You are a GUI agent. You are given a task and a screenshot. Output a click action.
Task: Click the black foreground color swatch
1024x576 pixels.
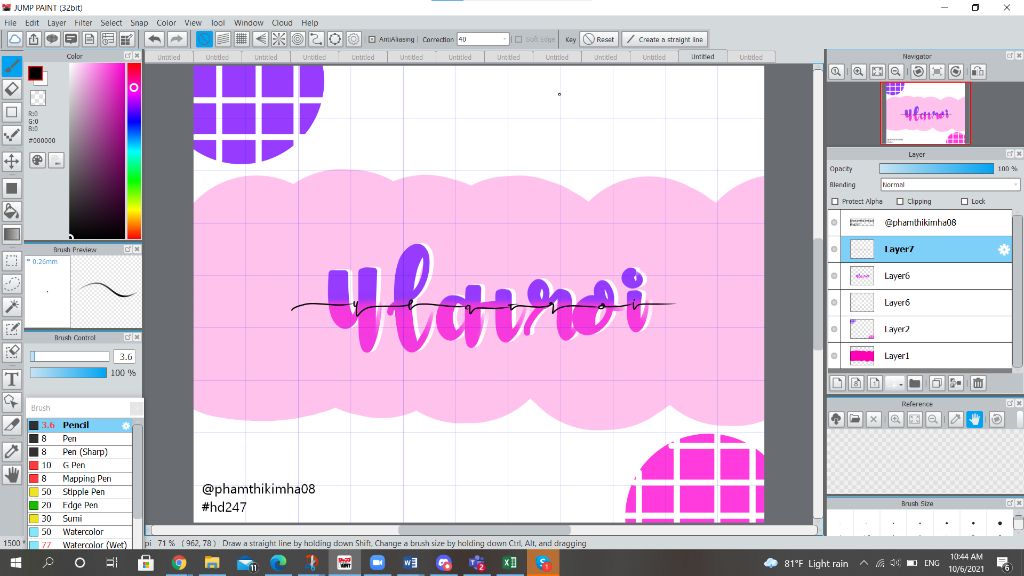tap(35, 73)
